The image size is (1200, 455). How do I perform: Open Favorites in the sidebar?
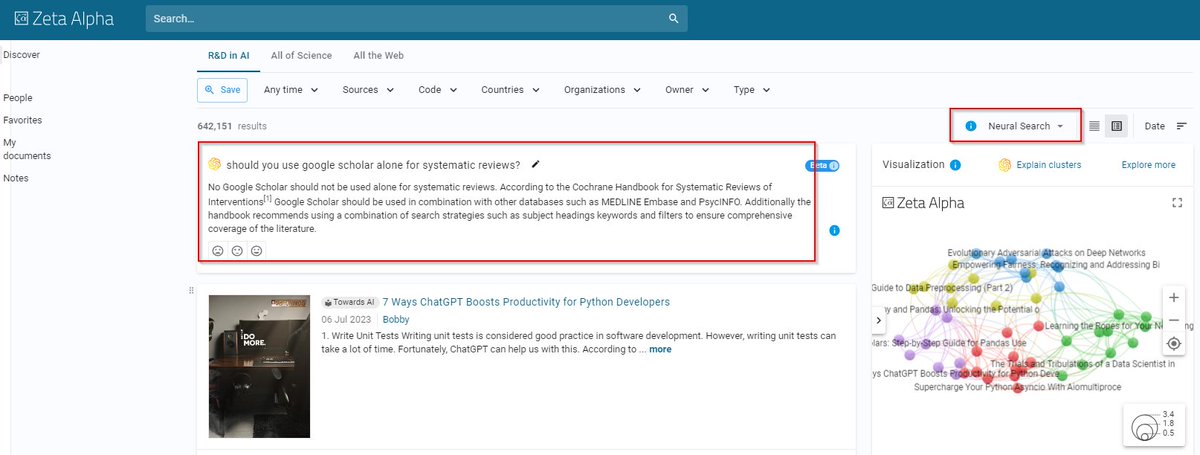(23, 120)
